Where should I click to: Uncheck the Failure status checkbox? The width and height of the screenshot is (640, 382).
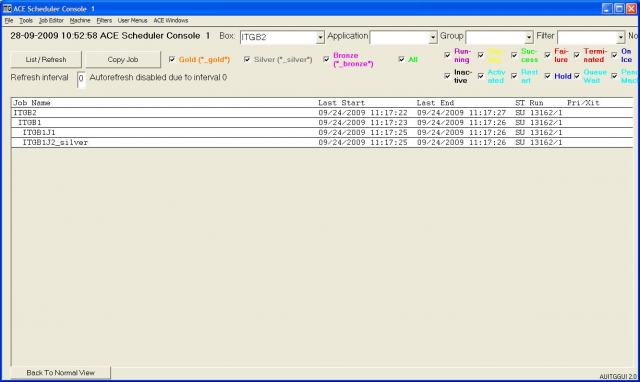pyautogui.click(x=547, y=55)
